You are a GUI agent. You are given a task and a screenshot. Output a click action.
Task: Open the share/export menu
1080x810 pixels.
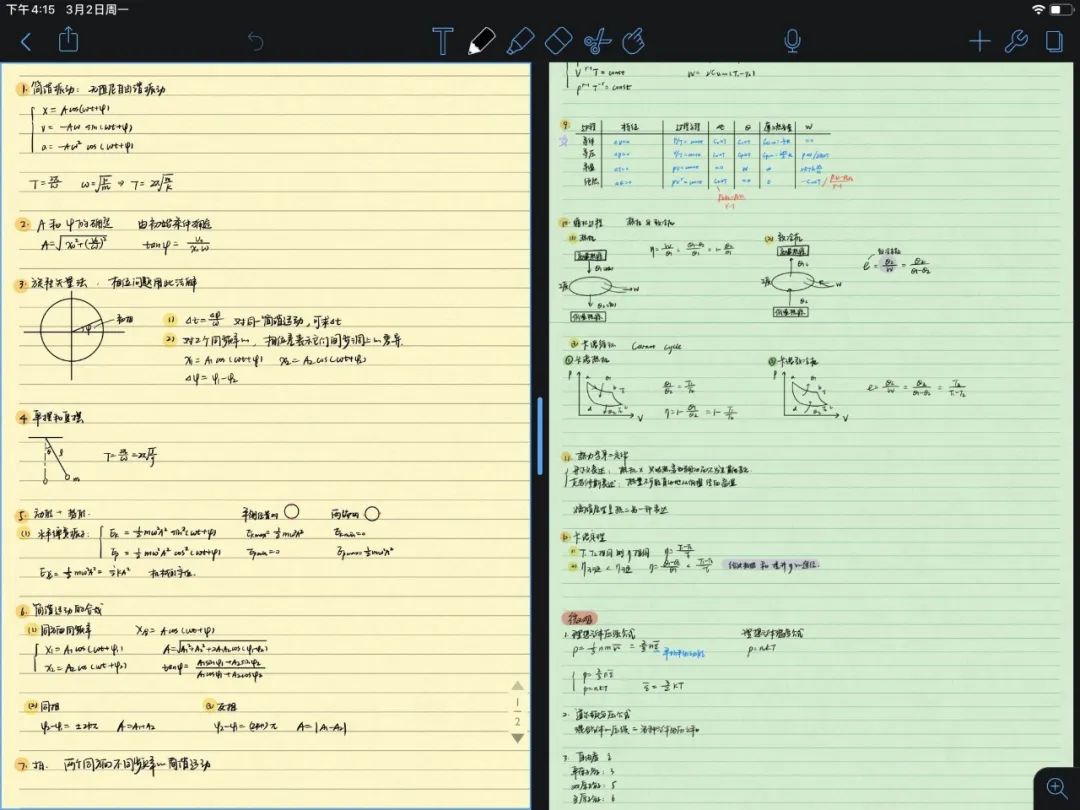click(x=68, y=40)
